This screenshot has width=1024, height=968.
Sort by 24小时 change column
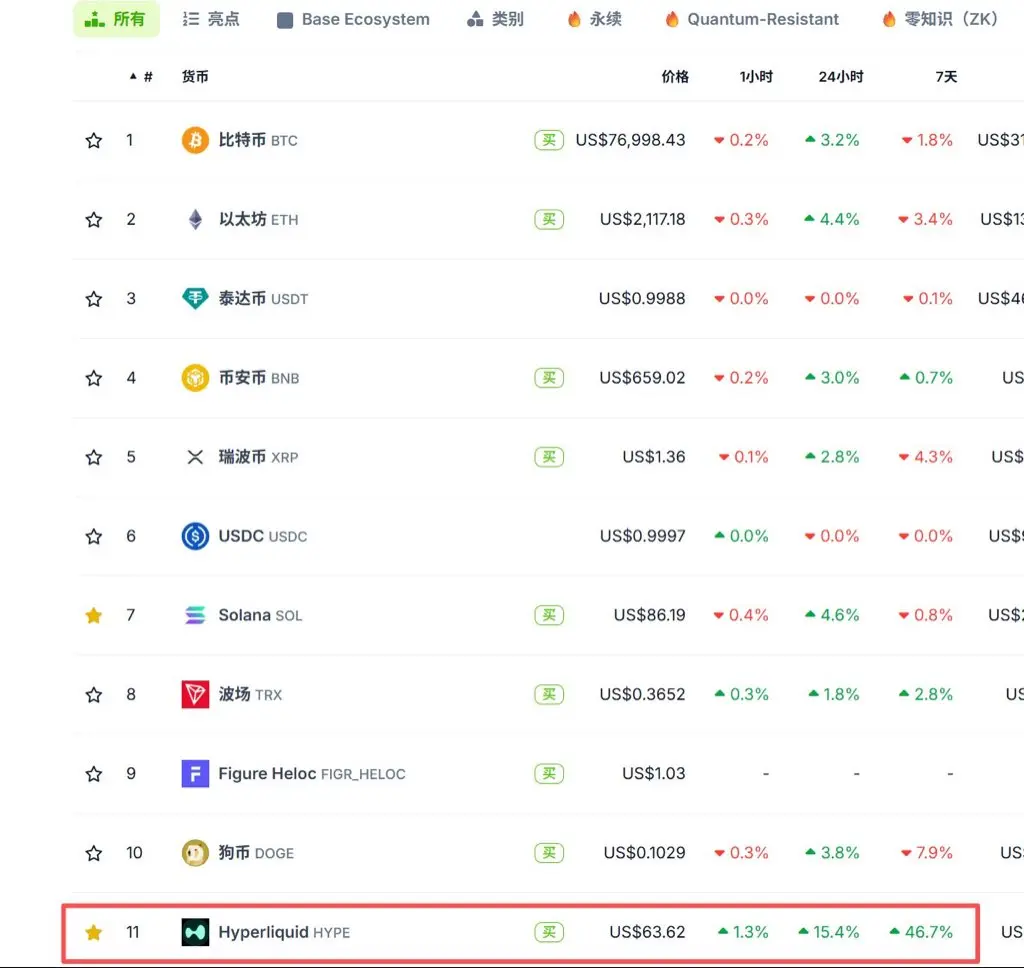point(841,77)
